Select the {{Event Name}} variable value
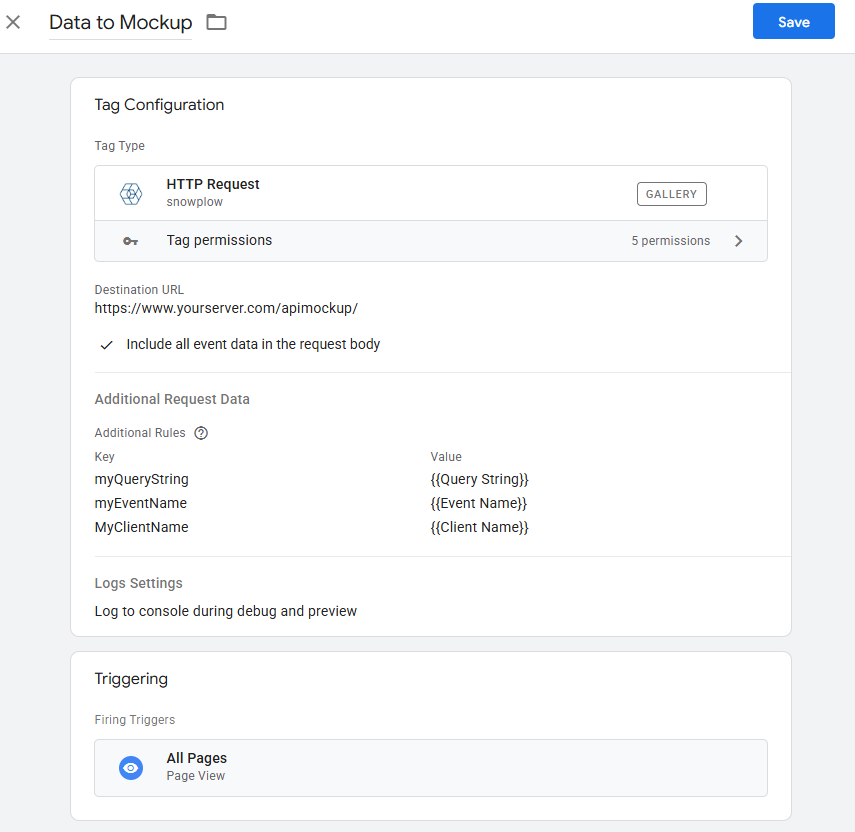The width and height of the screenshot is (855, 832). (x=478, y=504)
